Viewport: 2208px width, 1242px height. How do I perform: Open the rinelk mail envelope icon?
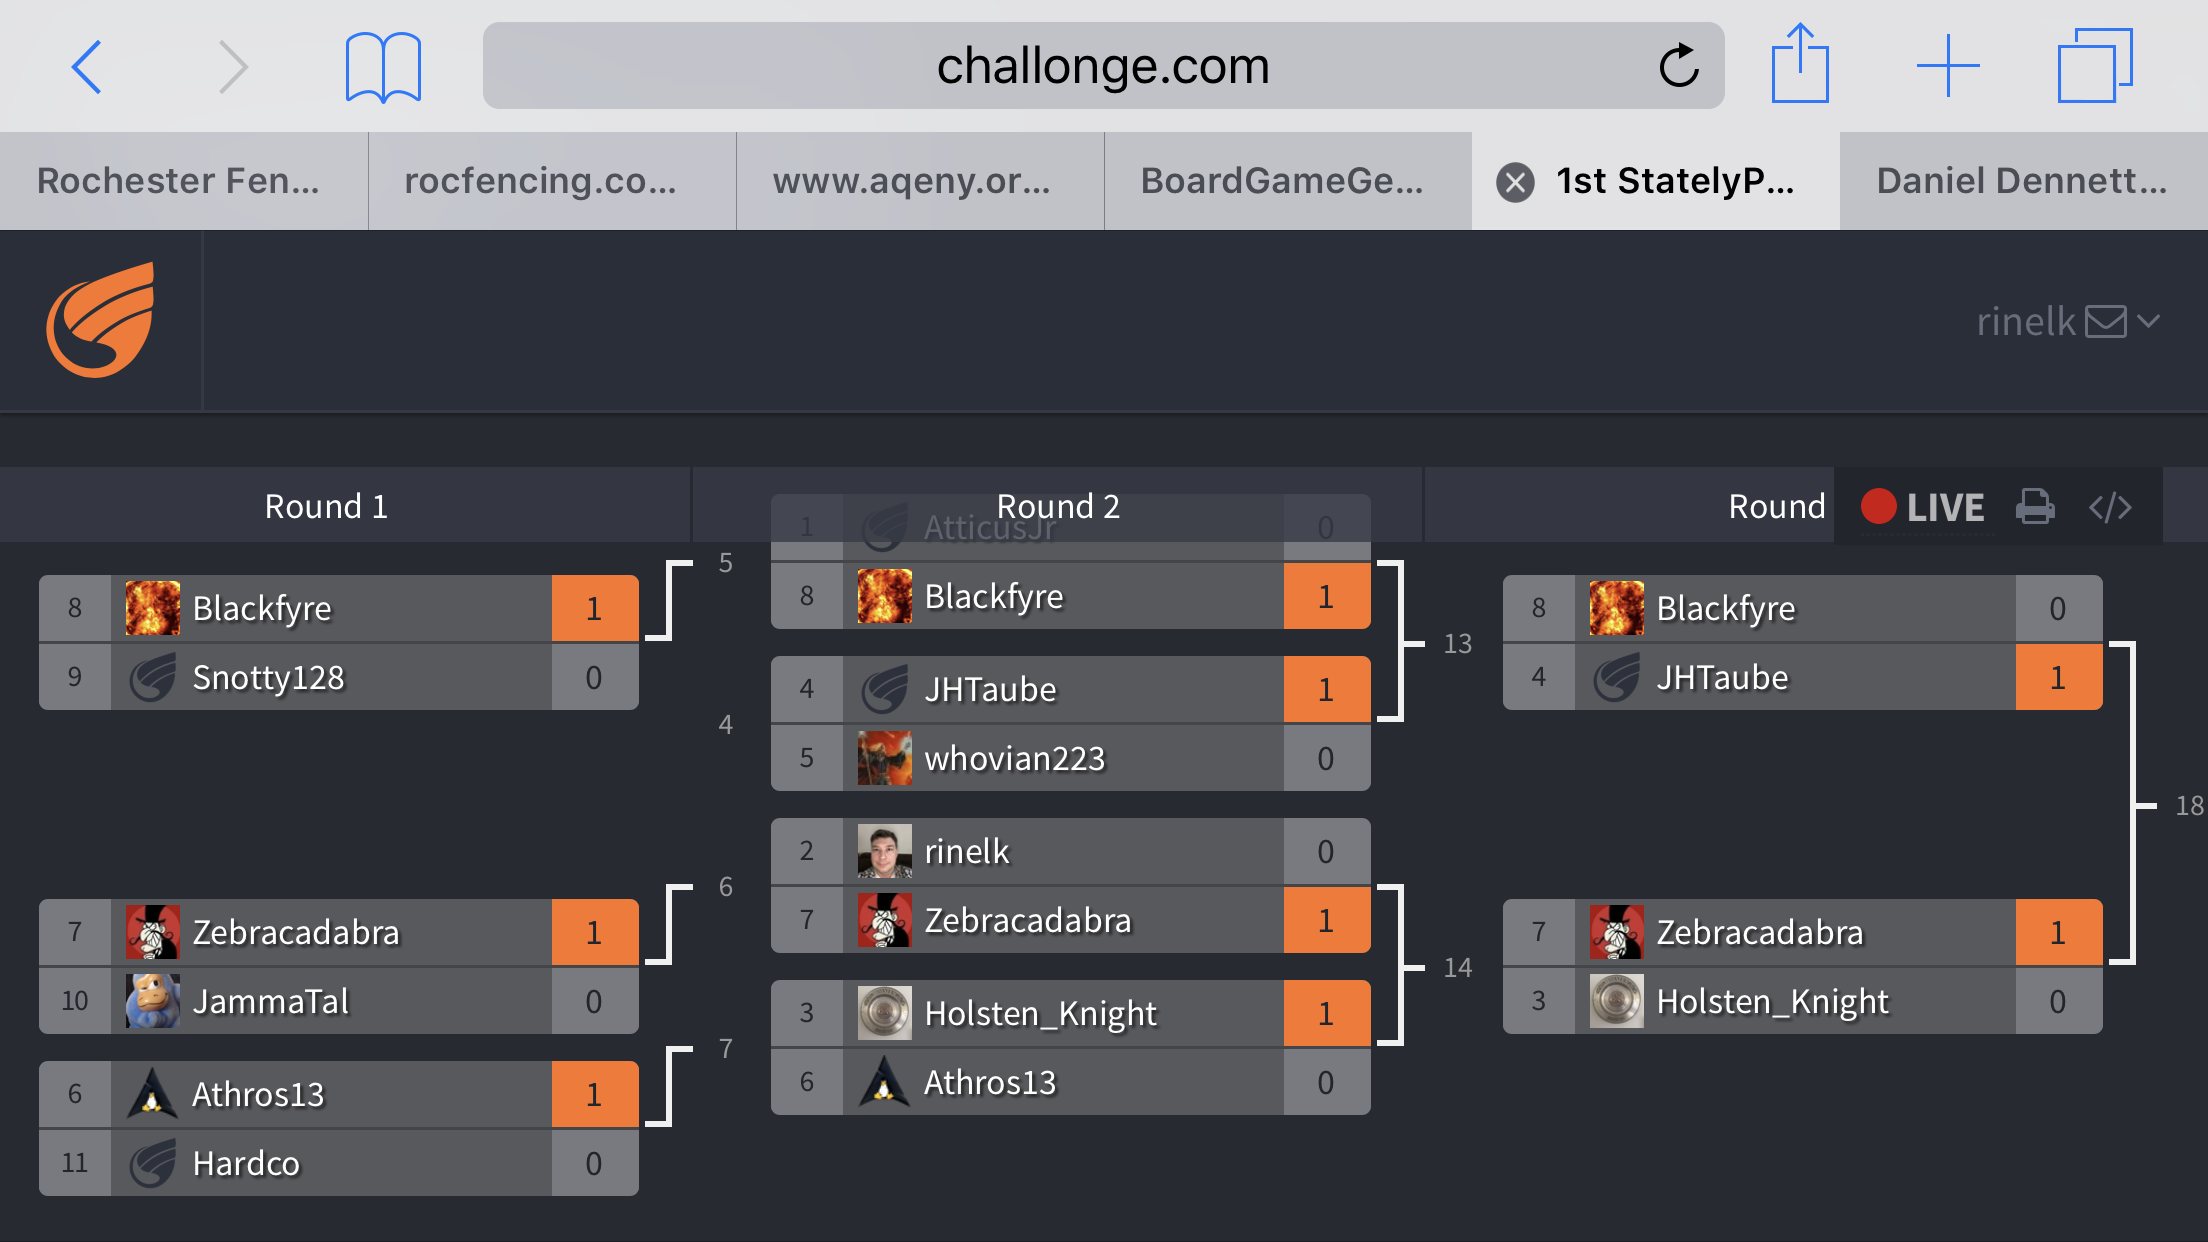pos(2106,321)
